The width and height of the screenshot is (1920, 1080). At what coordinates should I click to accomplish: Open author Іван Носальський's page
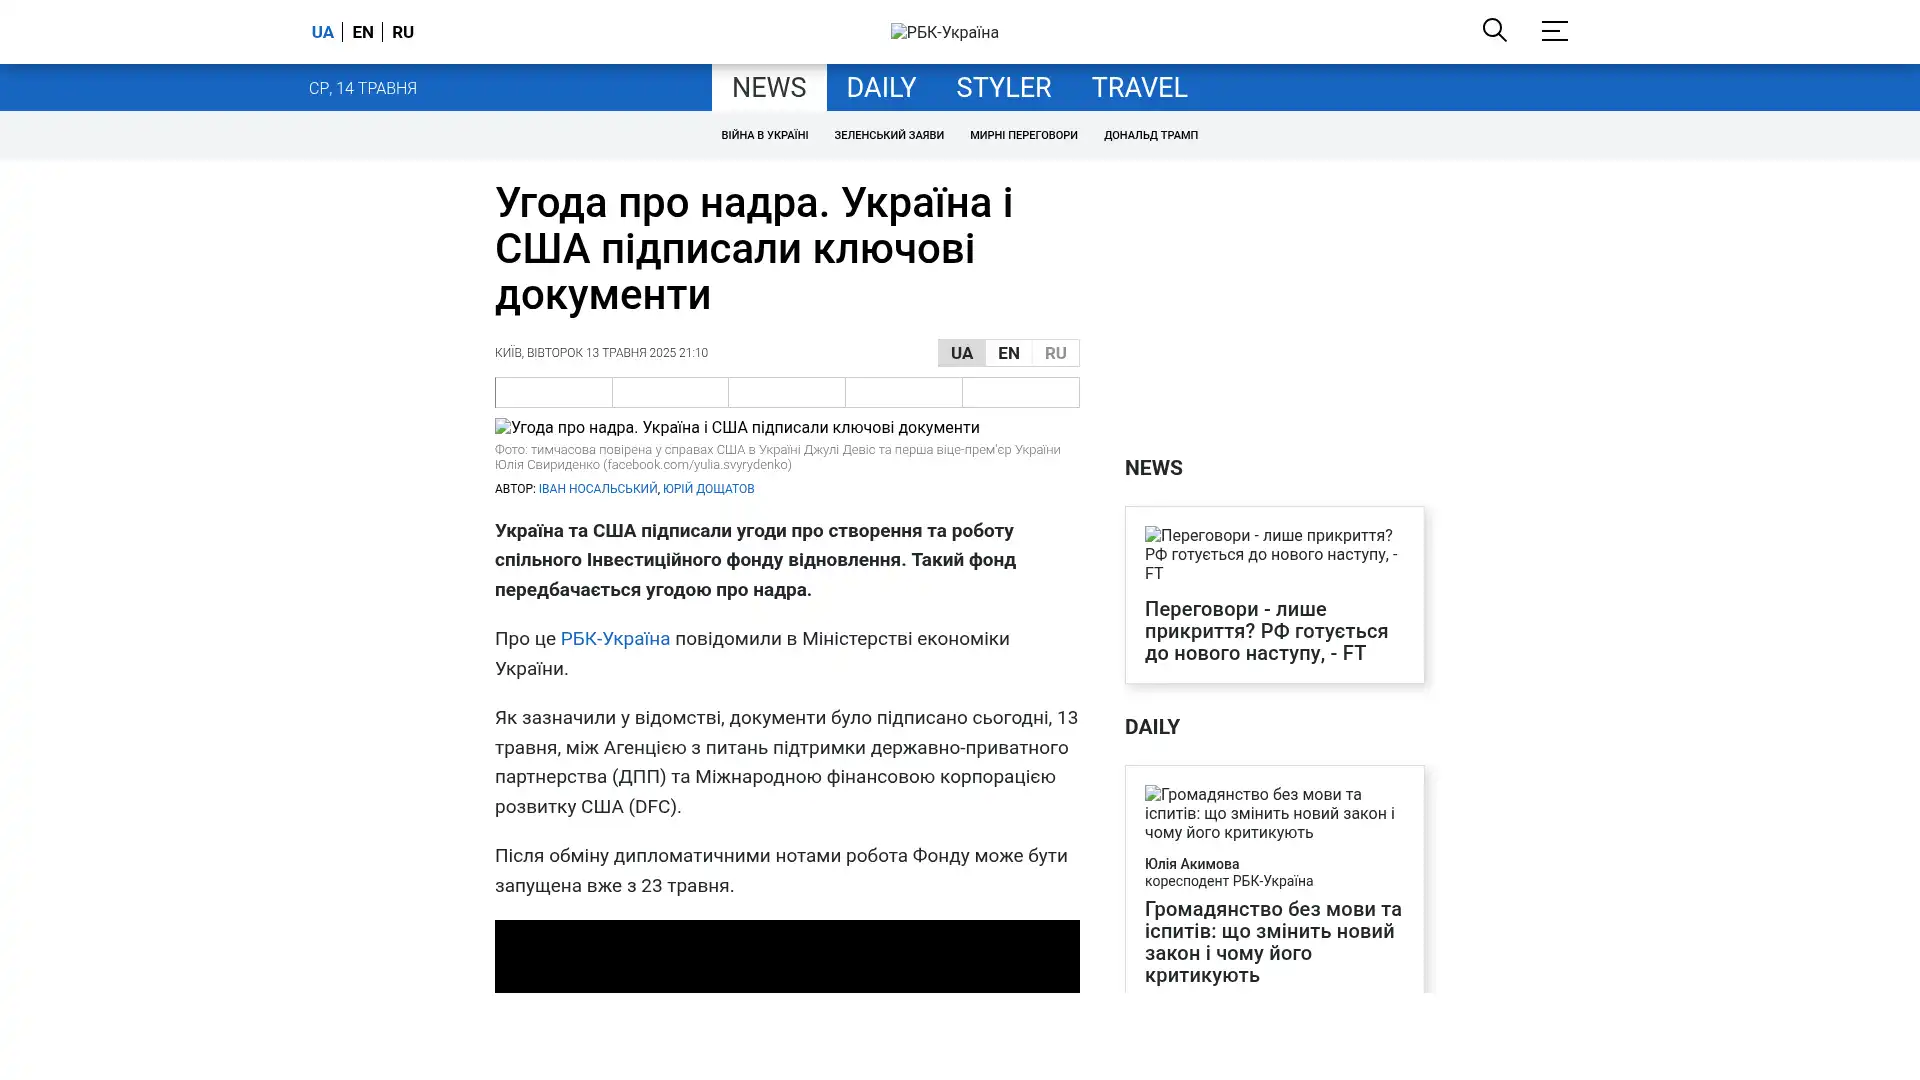[597, 489]
